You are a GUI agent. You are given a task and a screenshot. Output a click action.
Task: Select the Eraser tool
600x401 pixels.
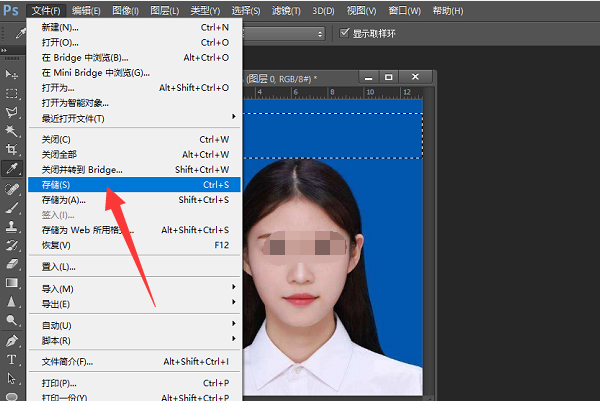click(11, 264)
